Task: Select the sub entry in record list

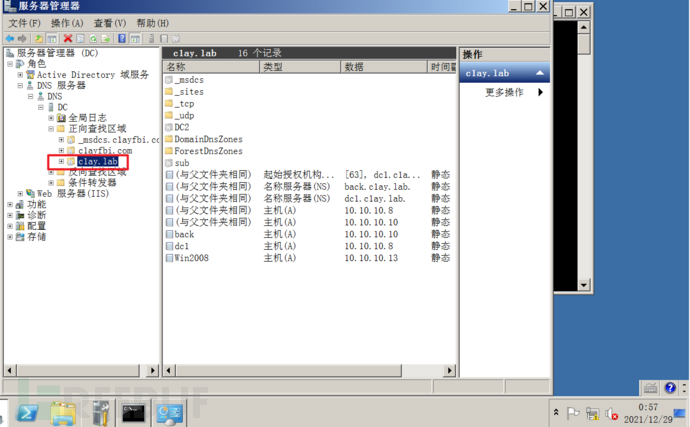Action: [177, 163]
